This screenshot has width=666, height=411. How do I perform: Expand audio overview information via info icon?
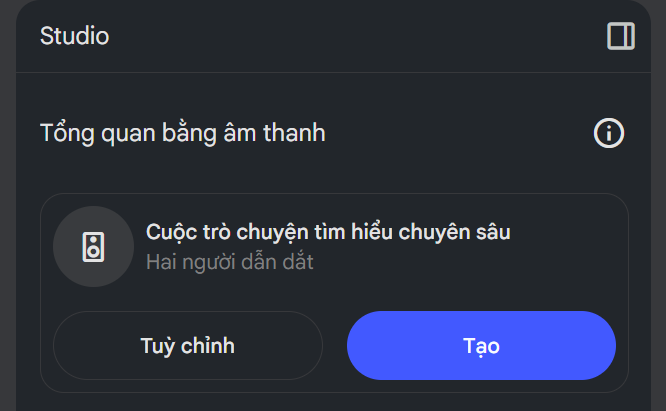[x=609, y=133]
